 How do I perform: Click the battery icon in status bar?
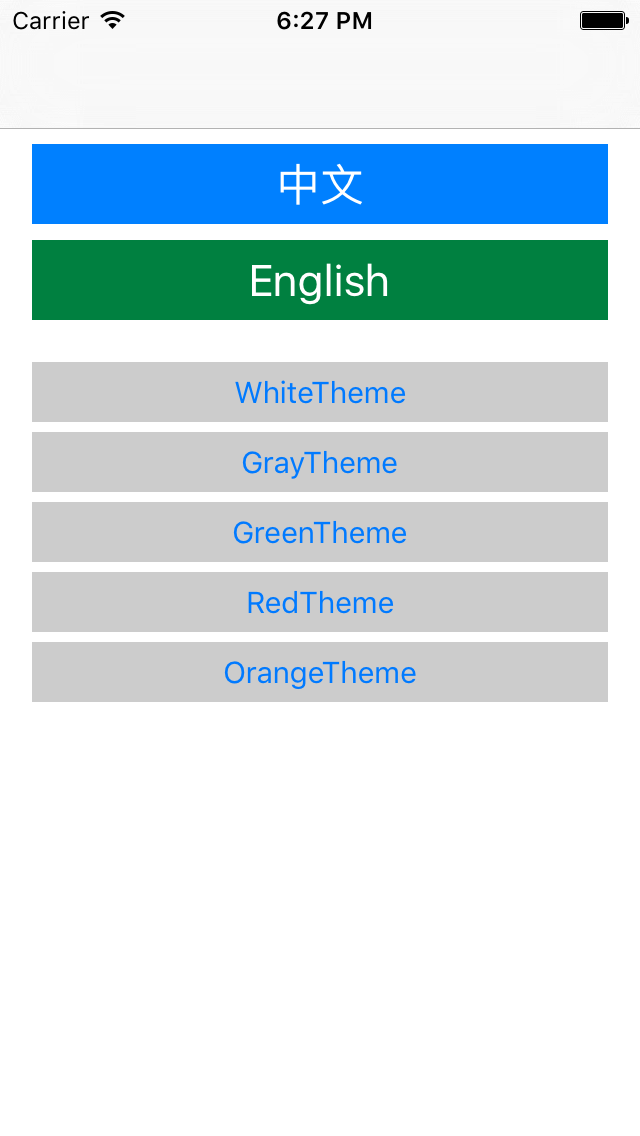604,20
